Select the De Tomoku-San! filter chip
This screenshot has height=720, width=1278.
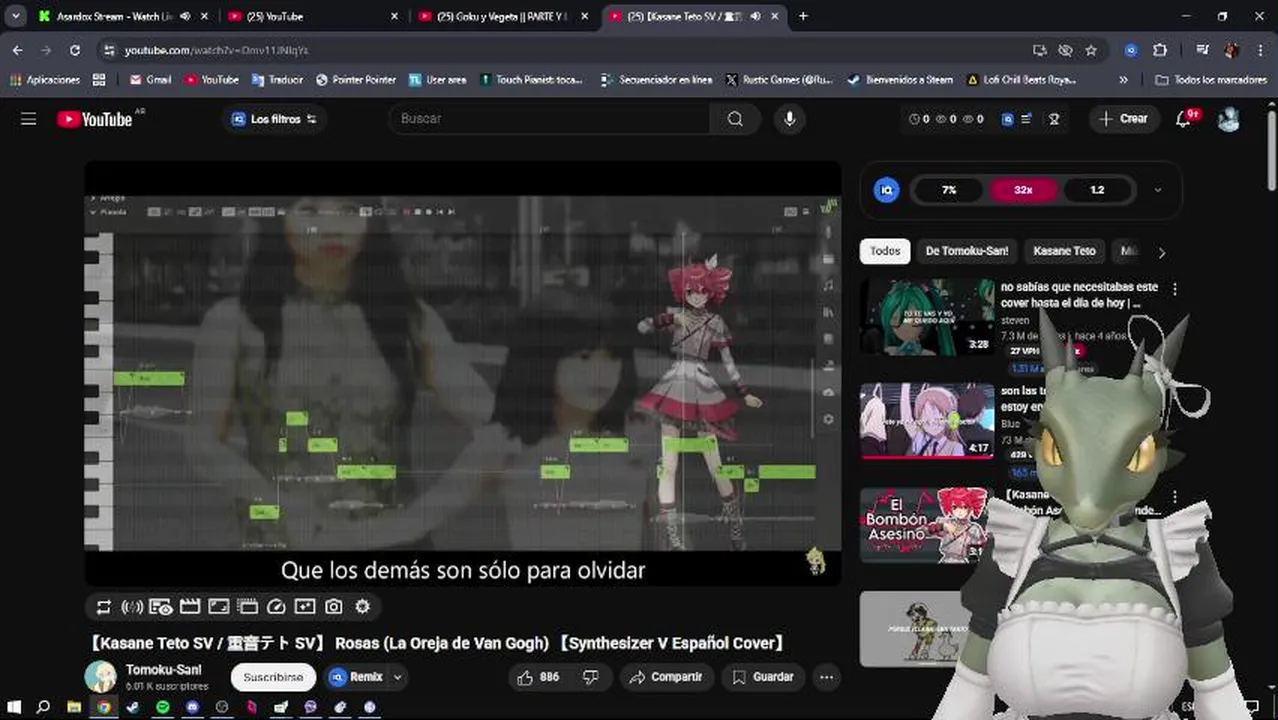(x=967, y=251)
